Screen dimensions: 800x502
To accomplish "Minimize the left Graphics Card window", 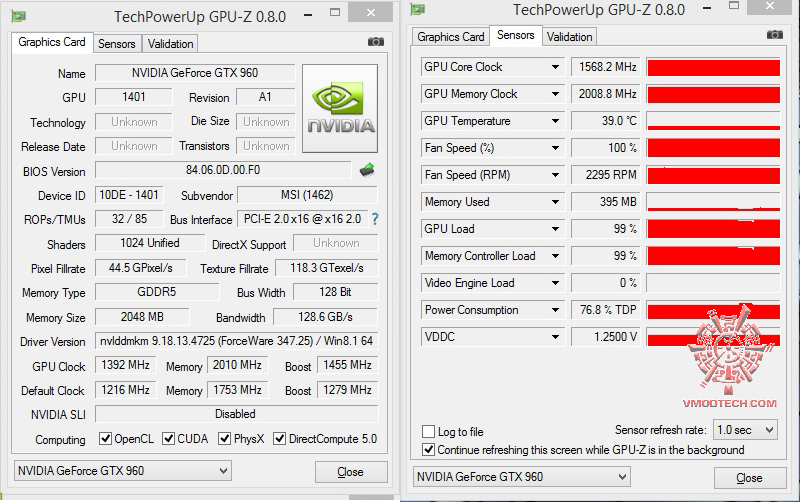I will [308, 15].
